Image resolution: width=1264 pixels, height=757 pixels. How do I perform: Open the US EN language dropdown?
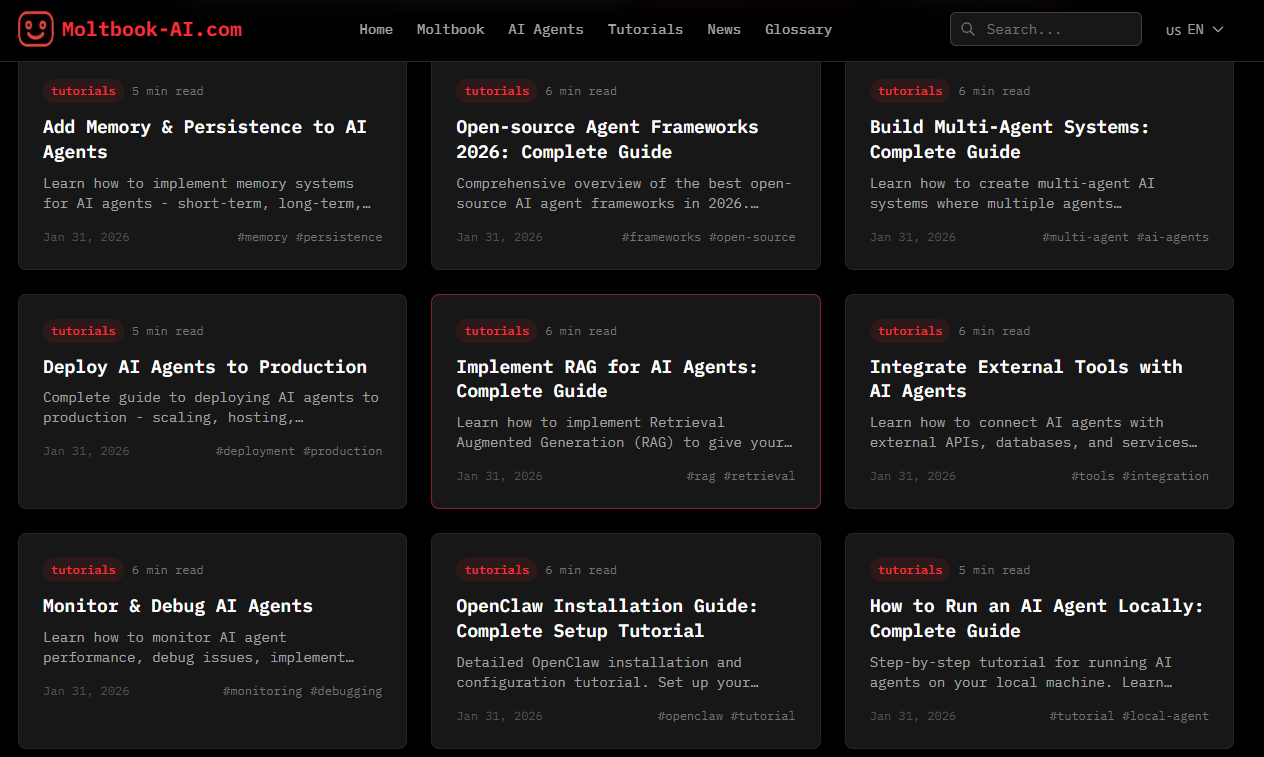point(1194,29)
